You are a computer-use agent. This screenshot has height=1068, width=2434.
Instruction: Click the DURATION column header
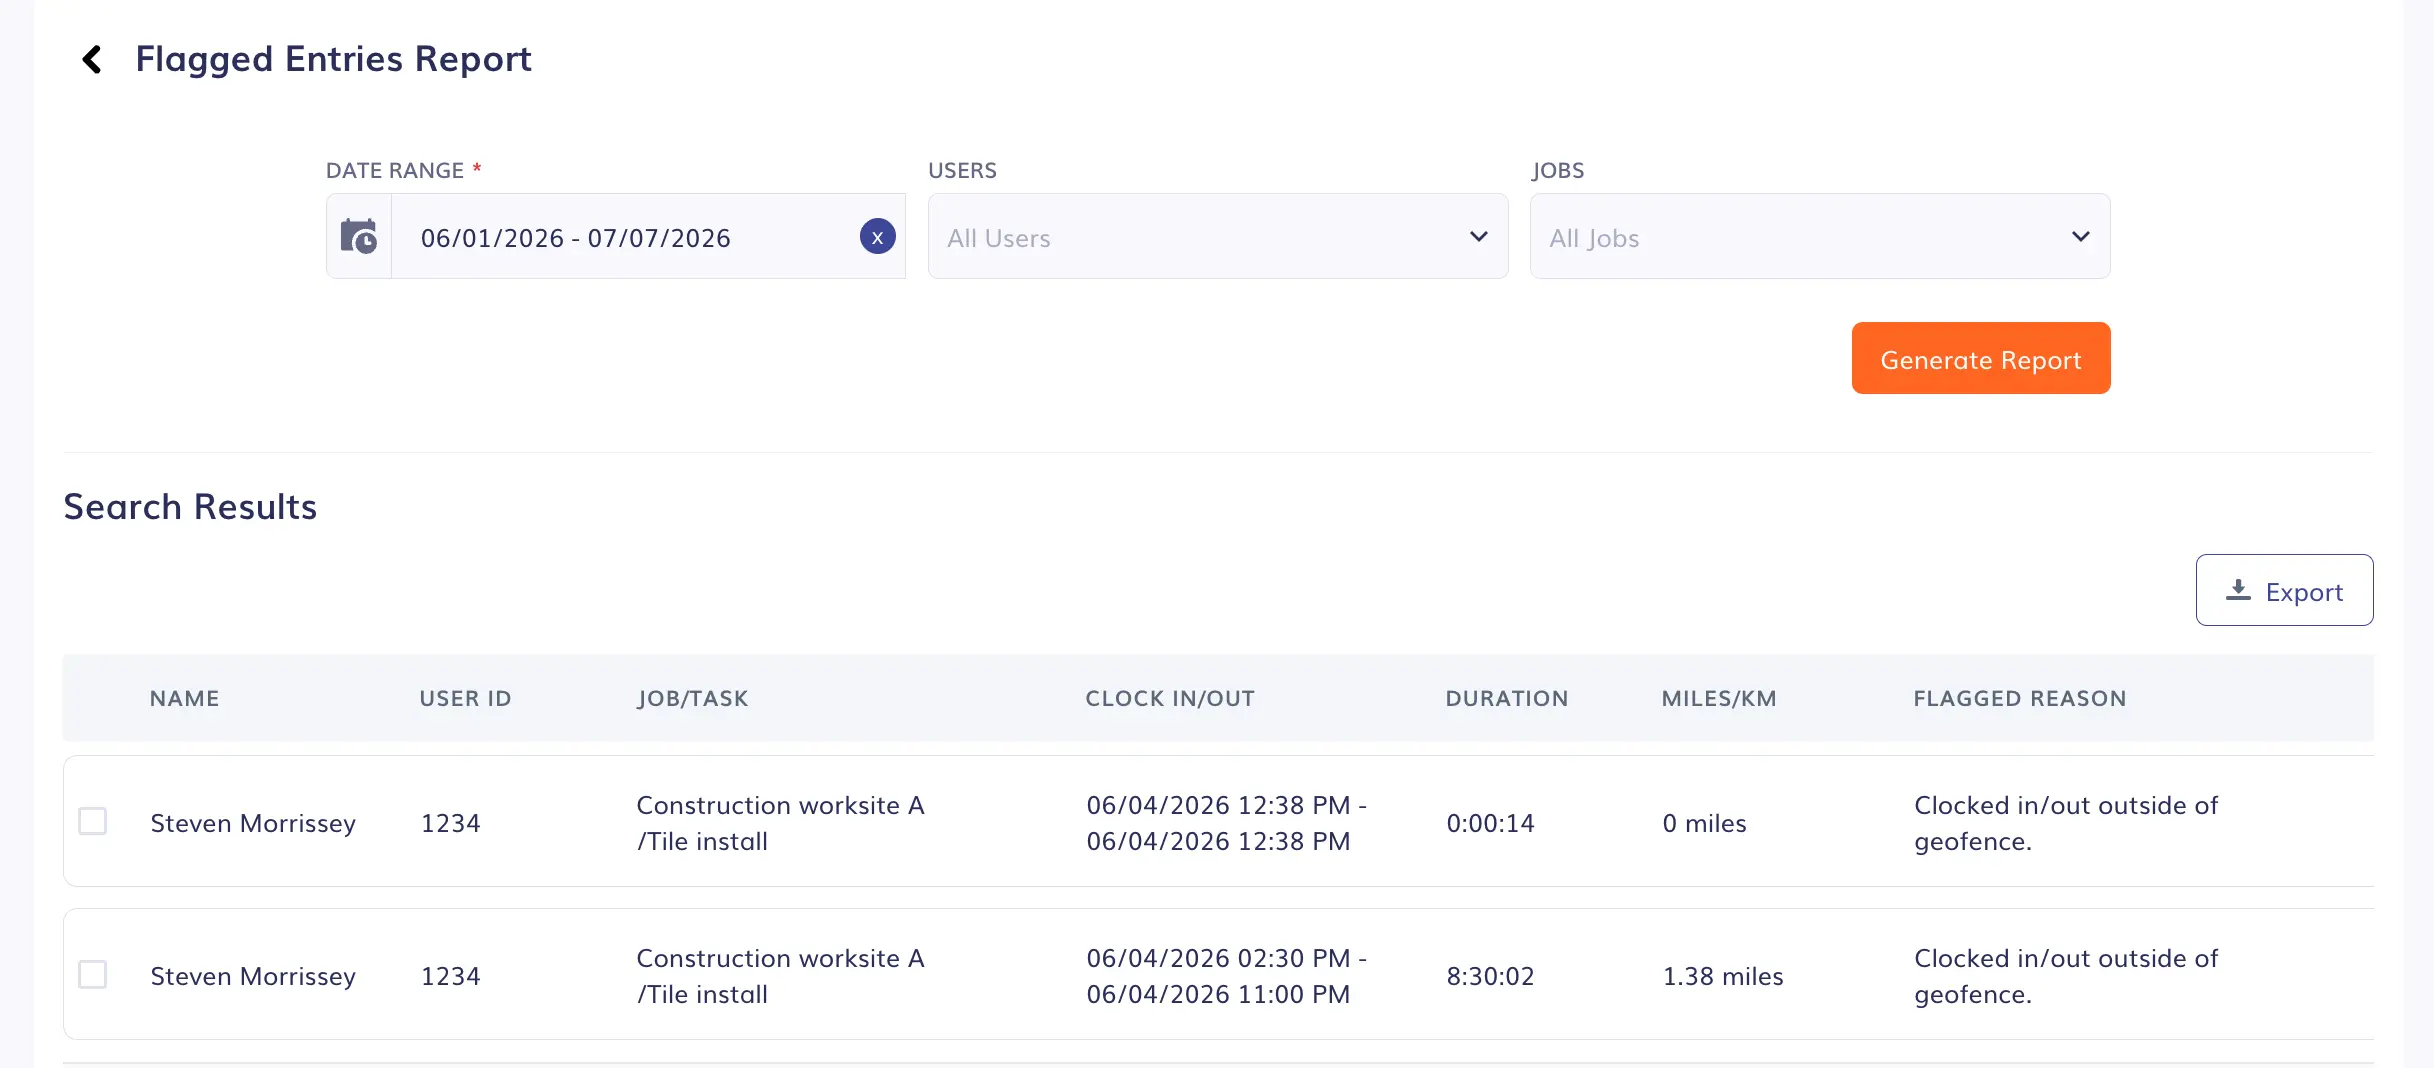[x=1506, y=699]
